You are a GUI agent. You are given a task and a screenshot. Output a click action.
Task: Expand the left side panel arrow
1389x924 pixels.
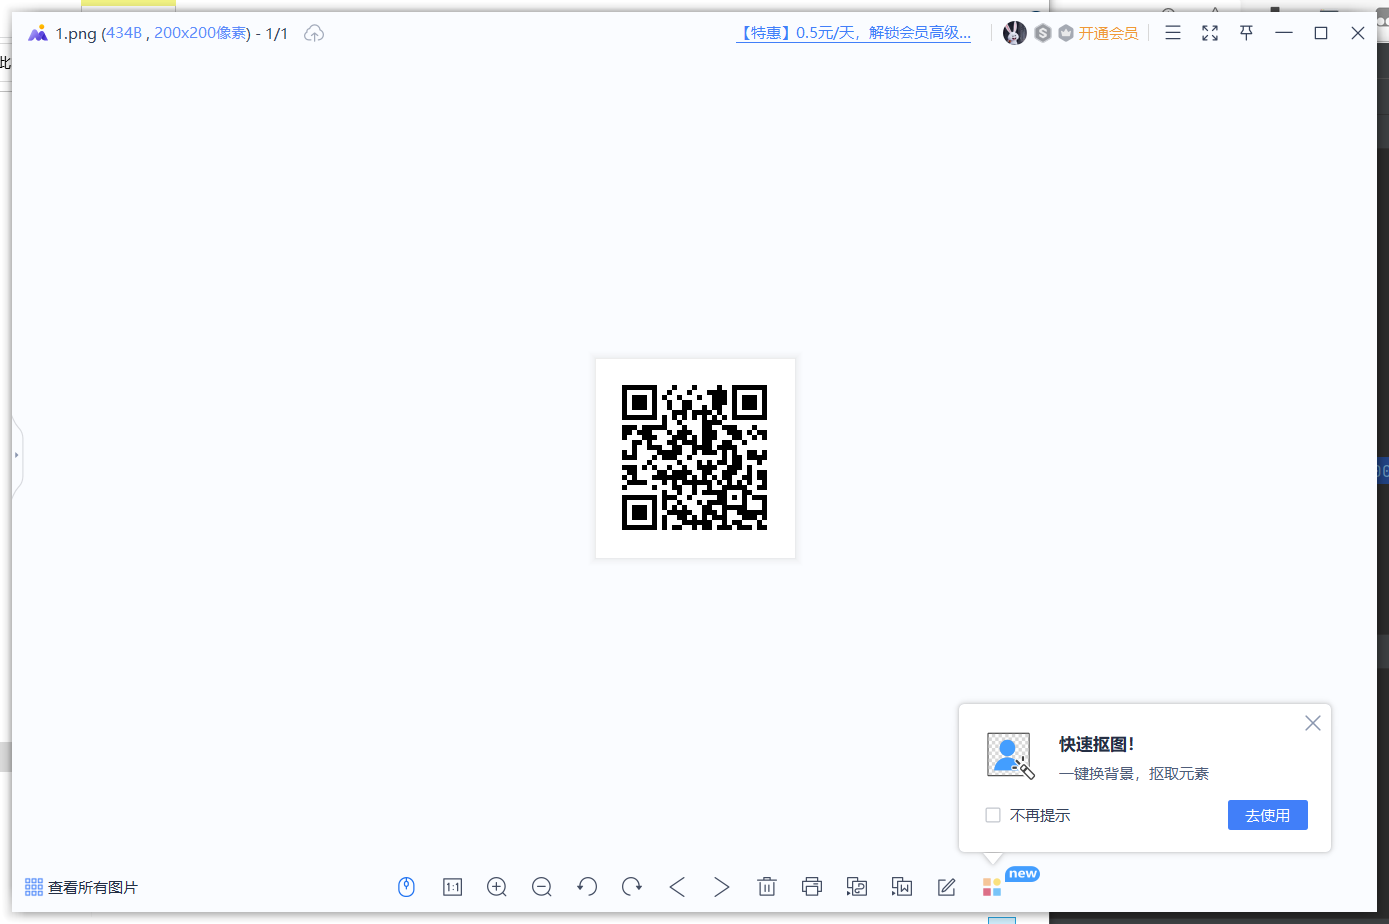[16, 455]
